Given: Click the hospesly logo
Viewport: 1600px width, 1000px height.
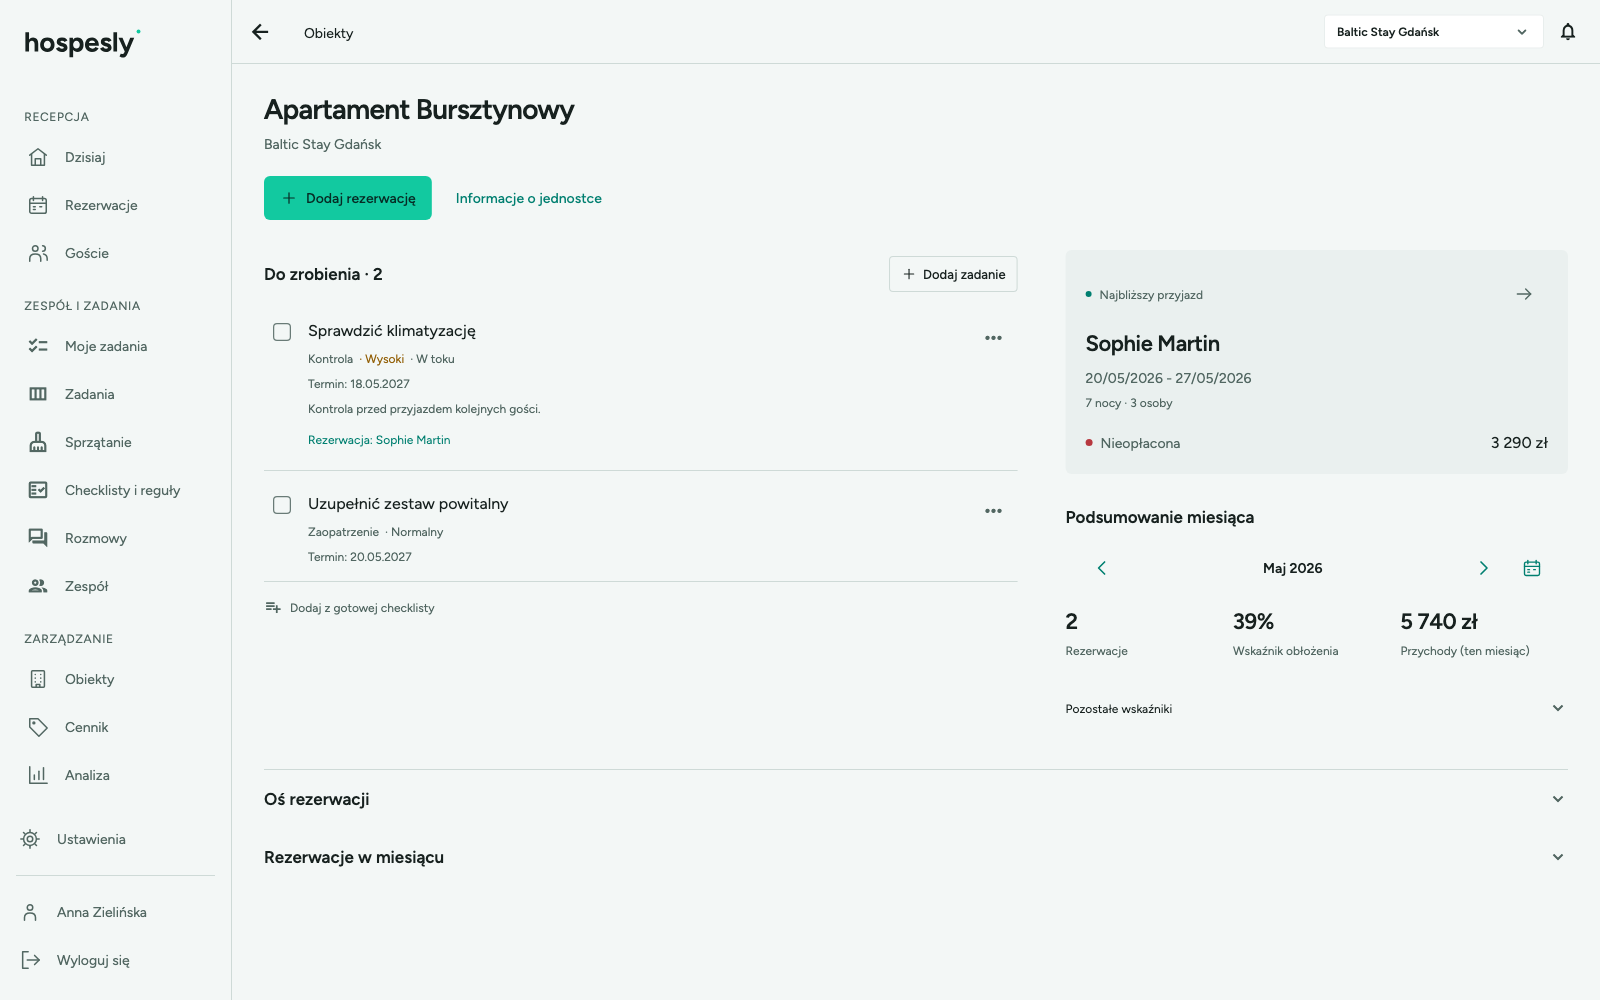Looking at the screenshot, I should (x=82, y=43).
